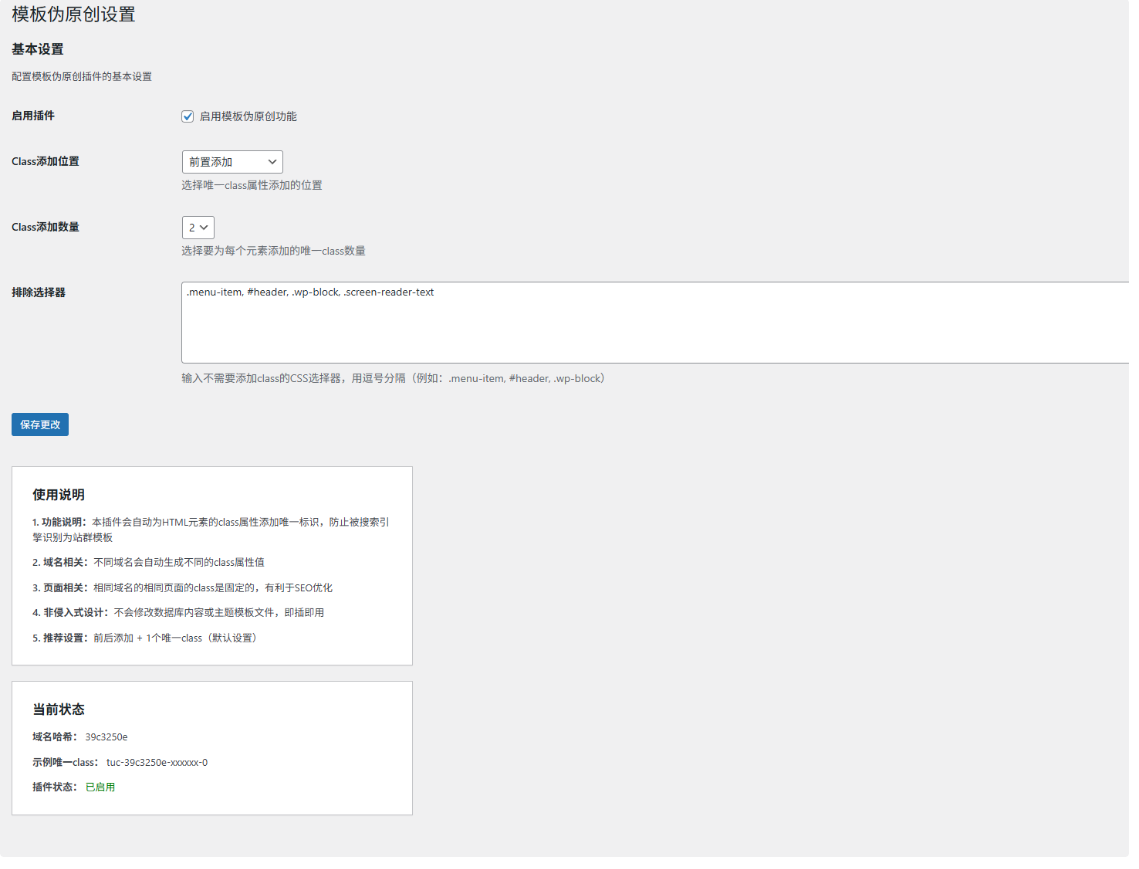
Task: Click the 启用模板伪原创功能 checkbox label text
Action: click(x=248, y=116)
